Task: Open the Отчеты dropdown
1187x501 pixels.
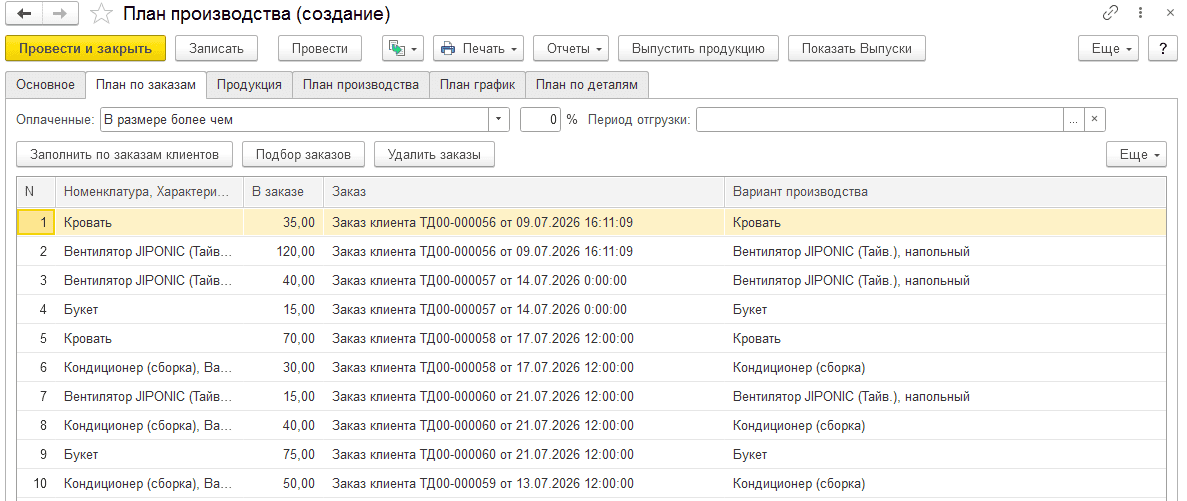Action: click(572, 48)
